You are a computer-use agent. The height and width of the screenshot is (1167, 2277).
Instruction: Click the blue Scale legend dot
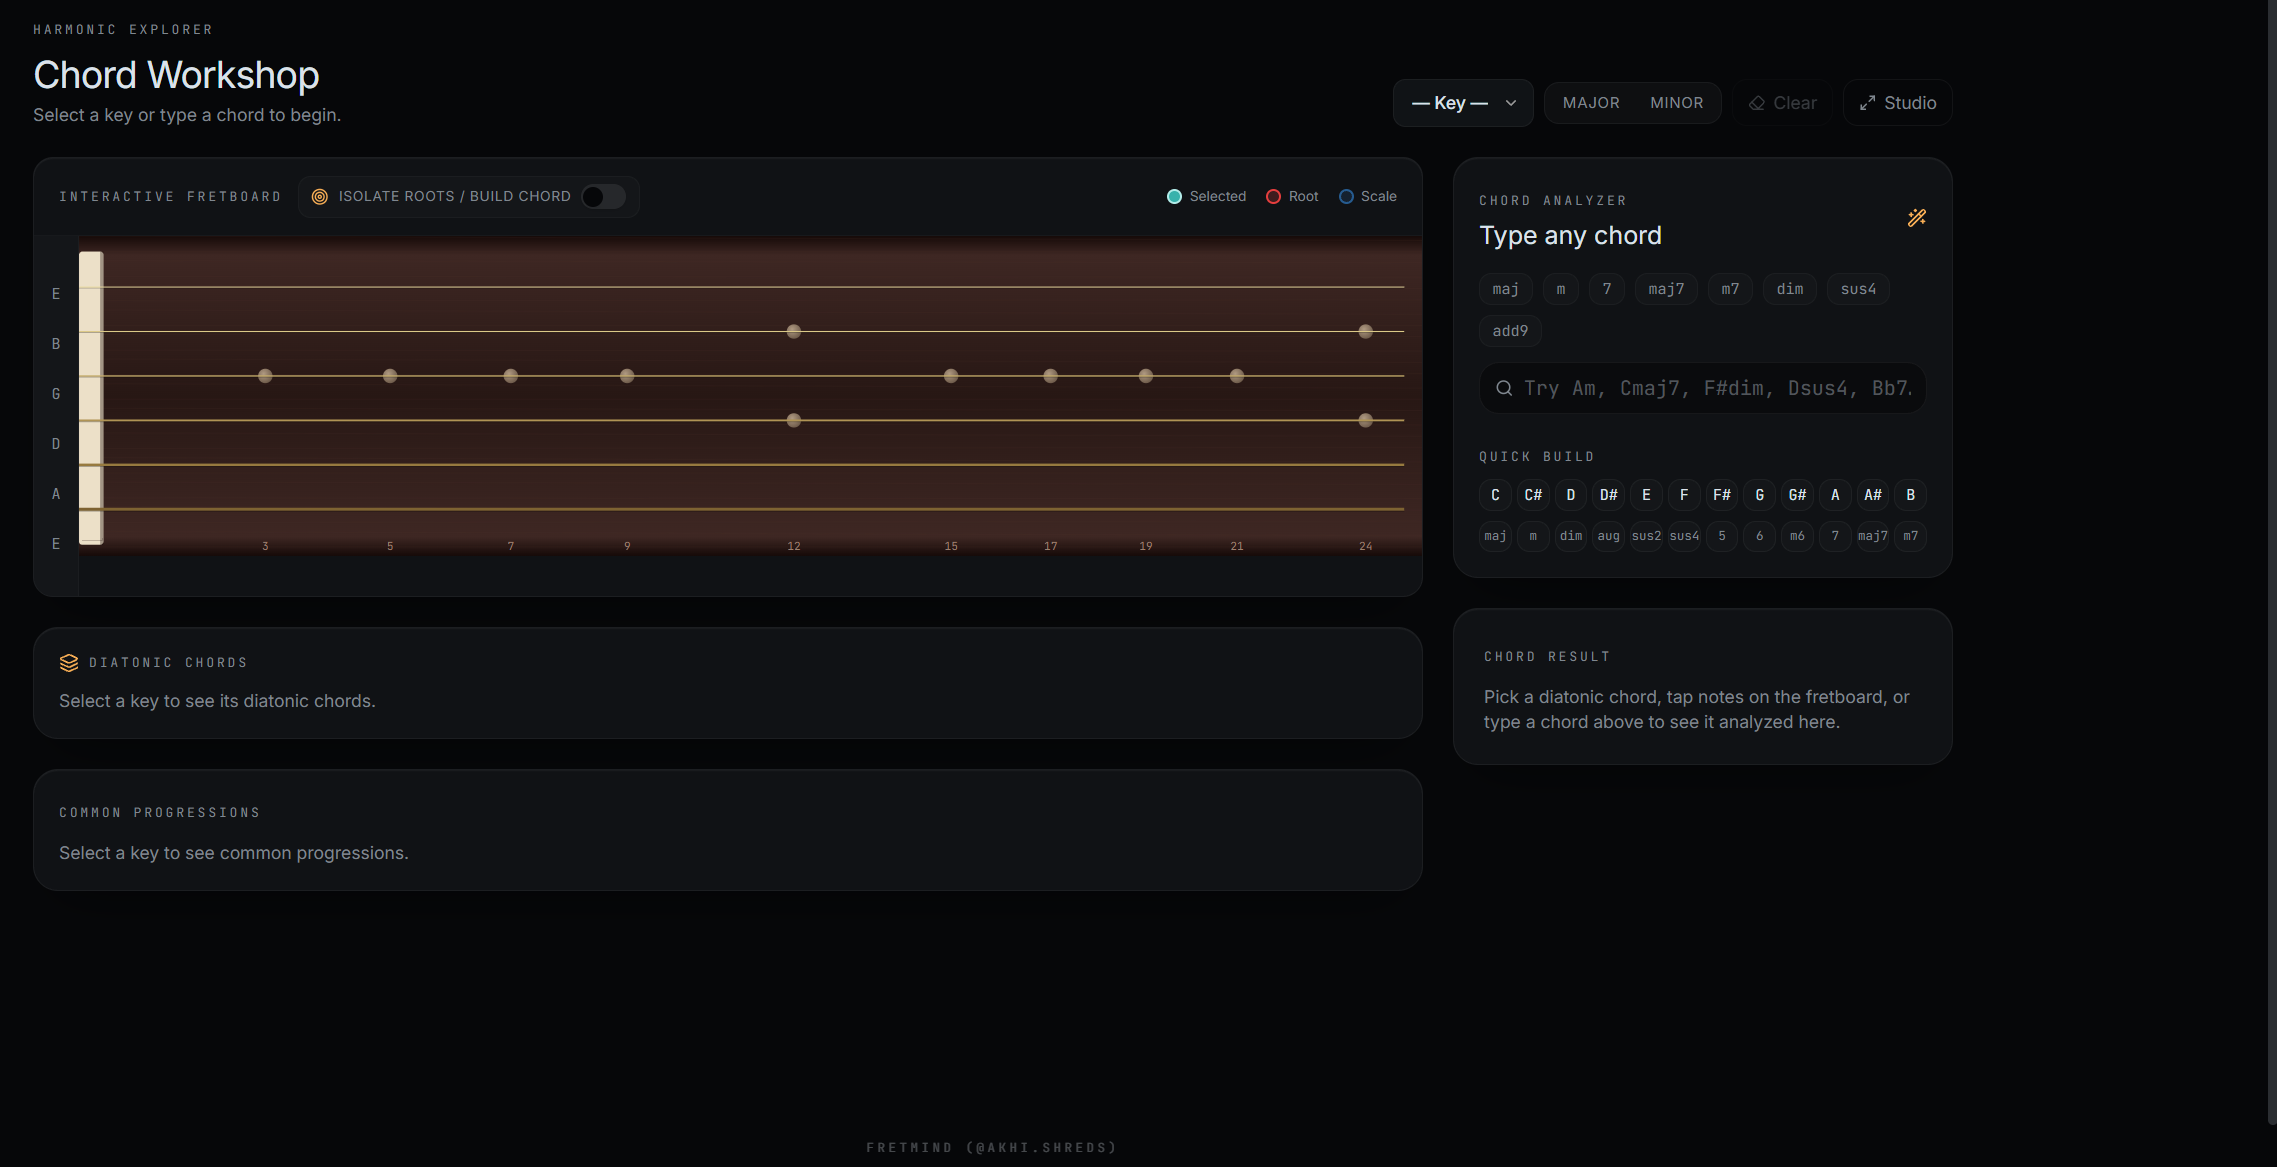1346,197
